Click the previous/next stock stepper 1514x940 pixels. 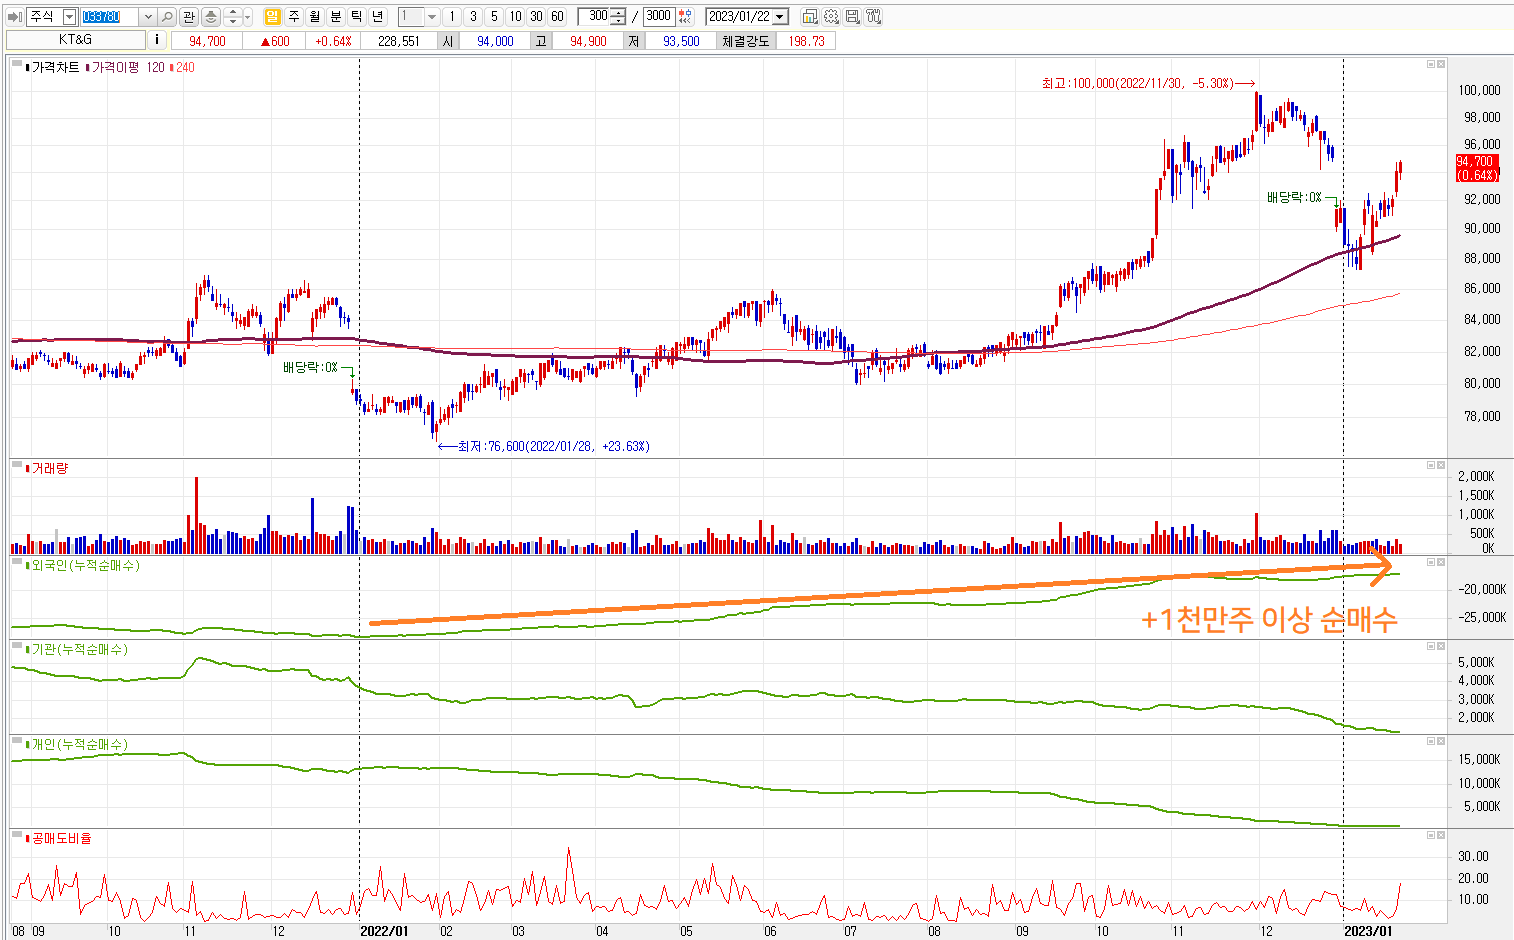233,17
